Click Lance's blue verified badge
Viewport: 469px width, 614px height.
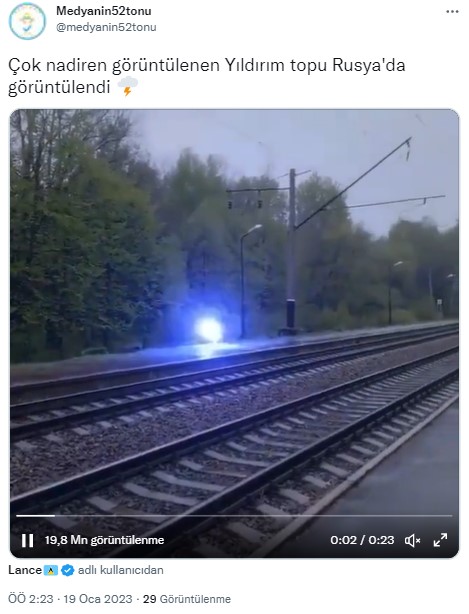click(68, 570)
